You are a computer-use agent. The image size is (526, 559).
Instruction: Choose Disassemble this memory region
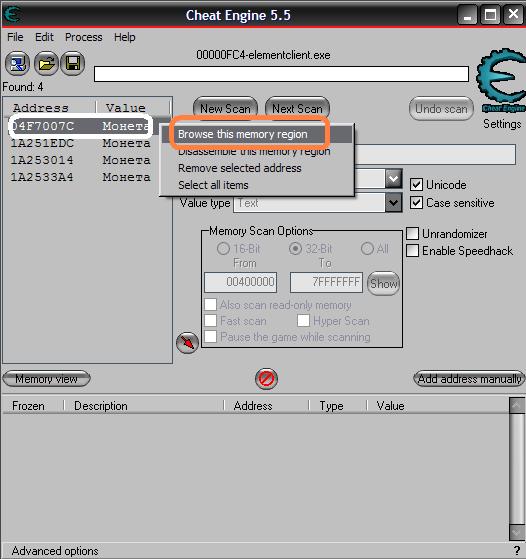[x=256, y=152]
